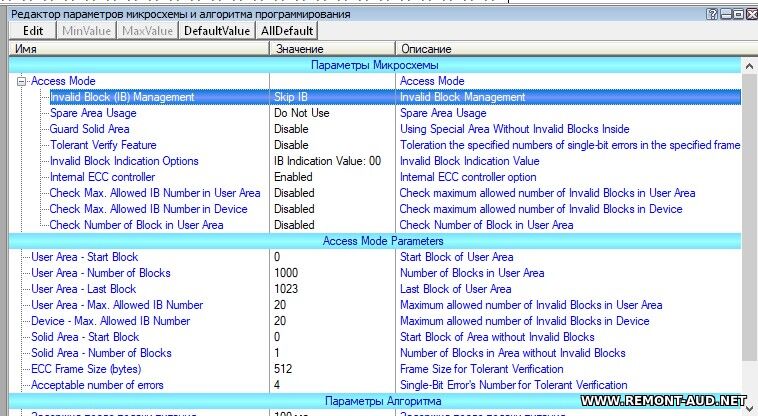Image resolution: width=758 pixels, height=416 pixels.
Task: Click the help question mark icon
Action: [712, 13]
